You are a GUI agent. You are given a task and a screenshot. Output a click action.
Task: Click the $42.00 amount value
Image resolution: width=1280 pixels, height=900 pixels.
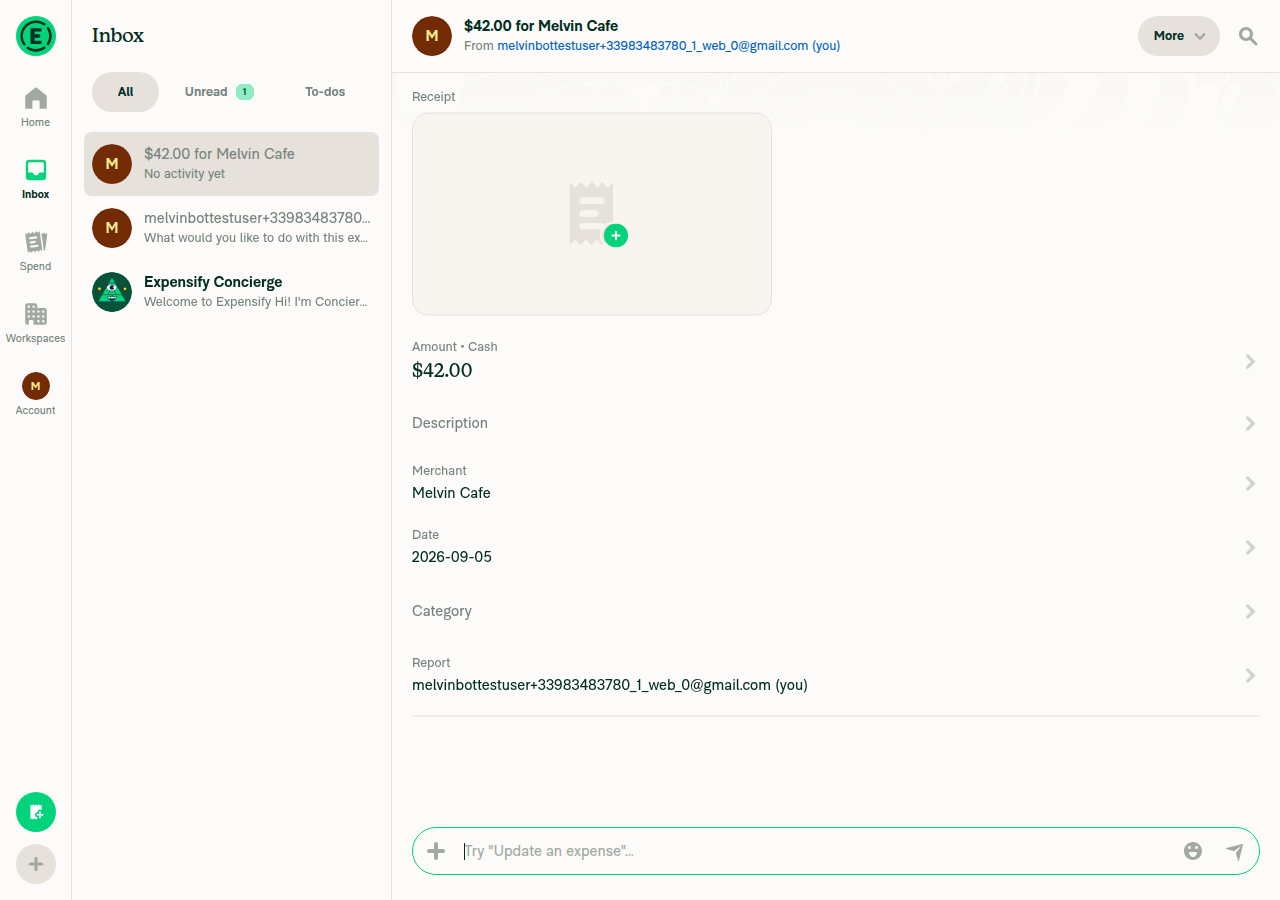click(442, 370)
